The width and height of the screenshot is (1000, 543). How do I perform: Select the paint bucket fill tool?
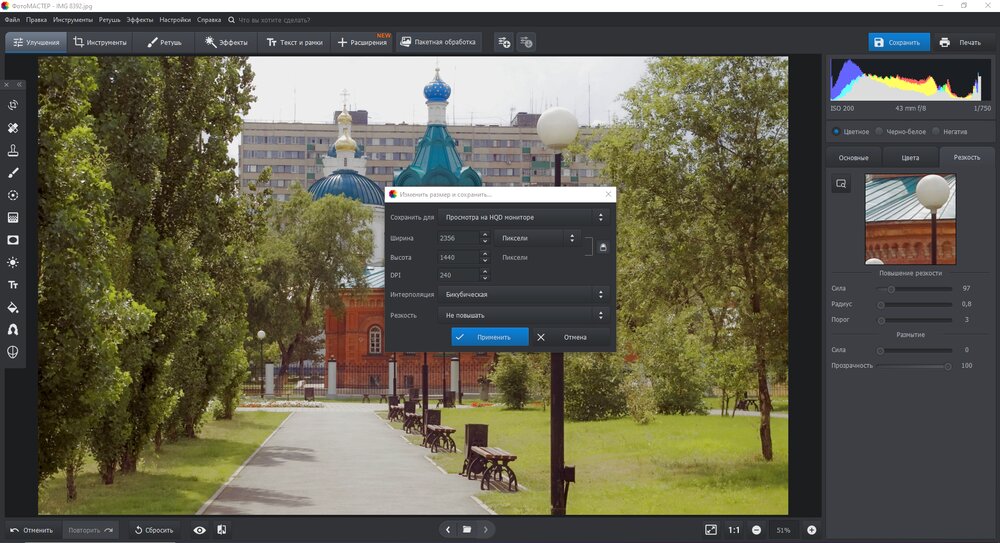13,307
